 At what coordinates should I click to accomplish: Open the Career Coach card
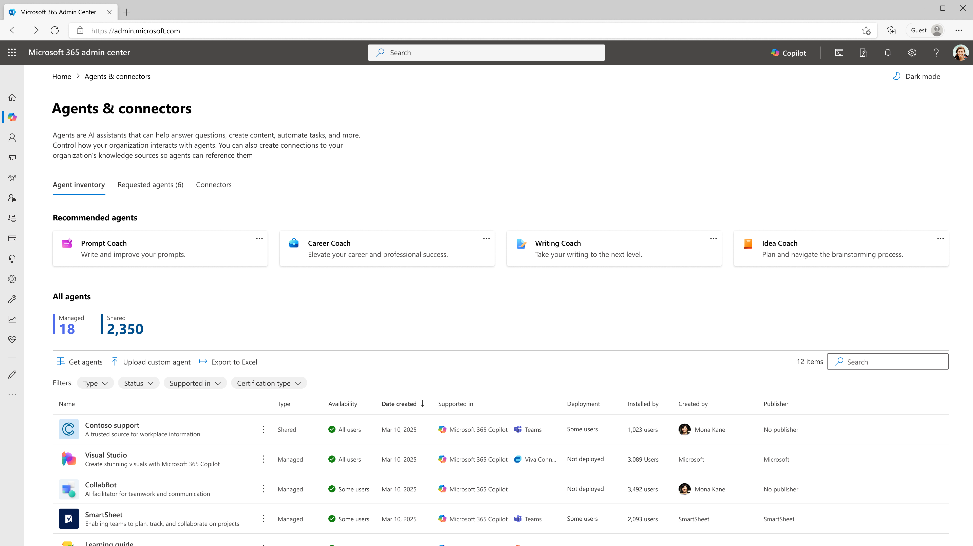point(387,249)
